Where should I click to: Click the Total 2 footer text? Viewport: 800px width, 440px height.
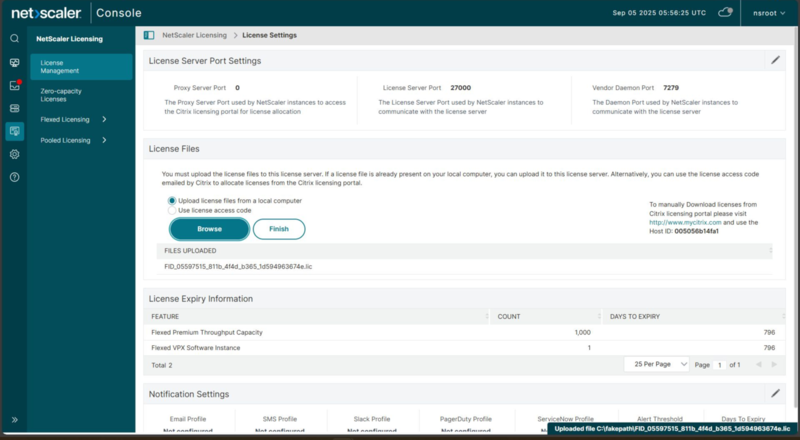[x=162, y=365]
